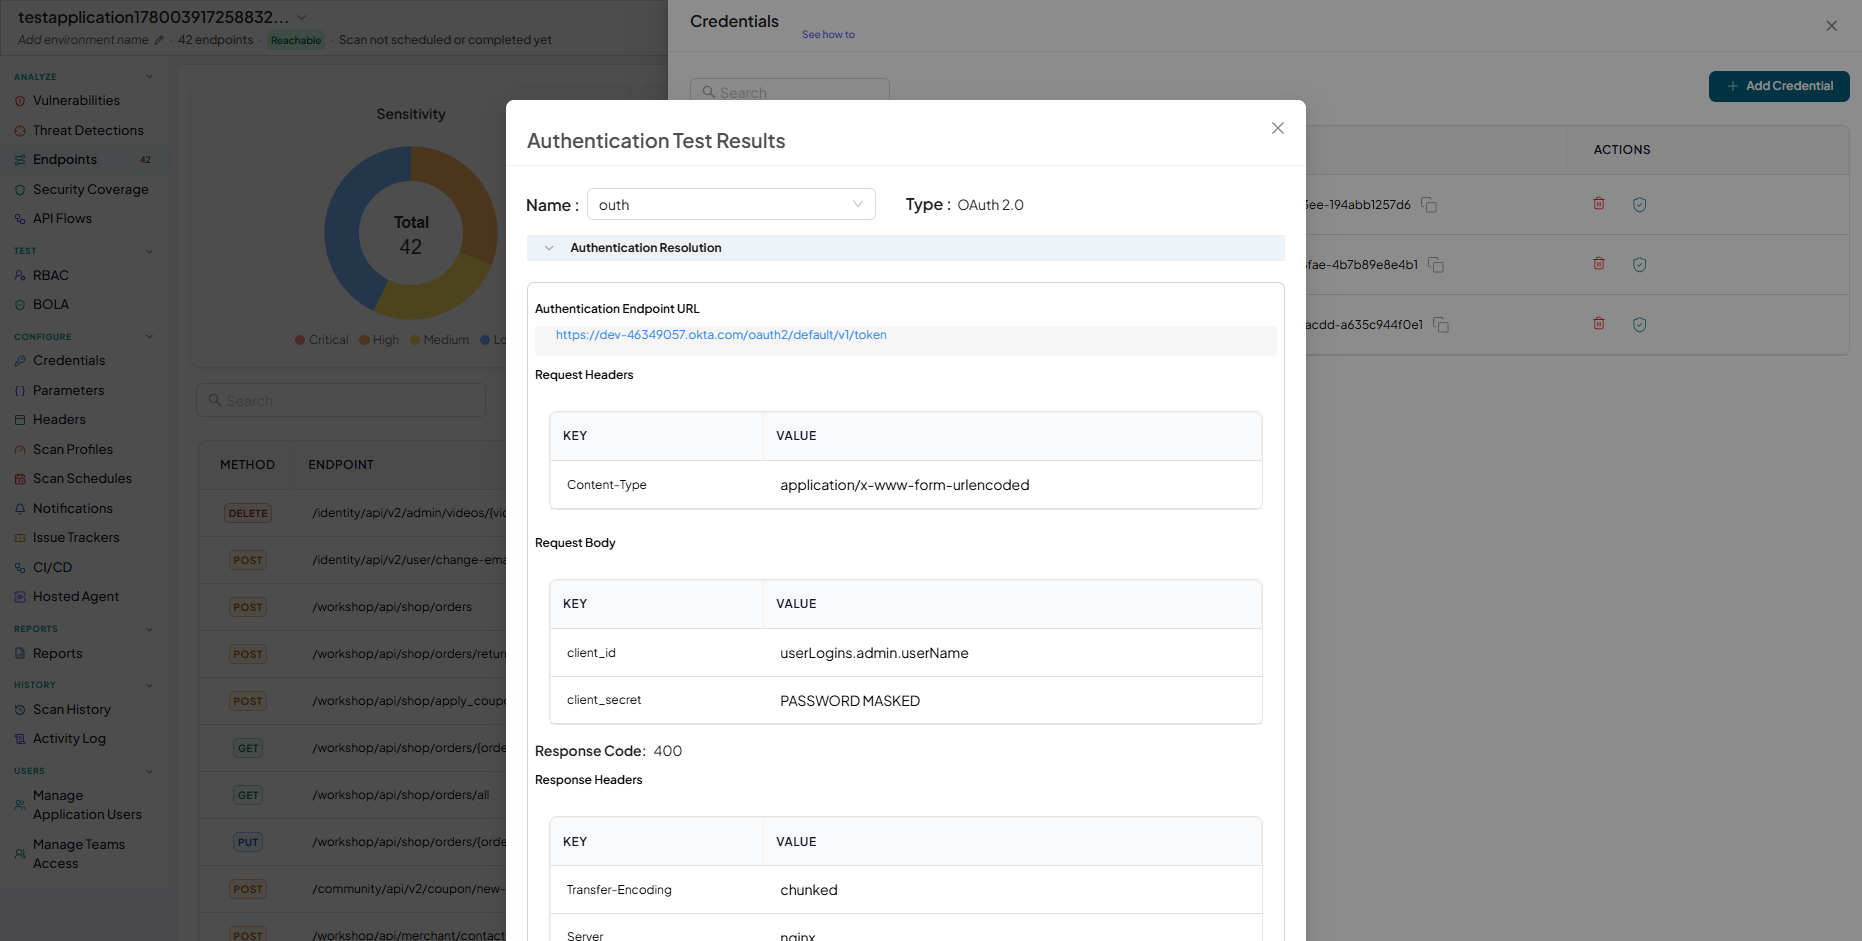Click the Parameters braces icon
This screenshot has height=941, width=1862.
[x=20, y=391]
